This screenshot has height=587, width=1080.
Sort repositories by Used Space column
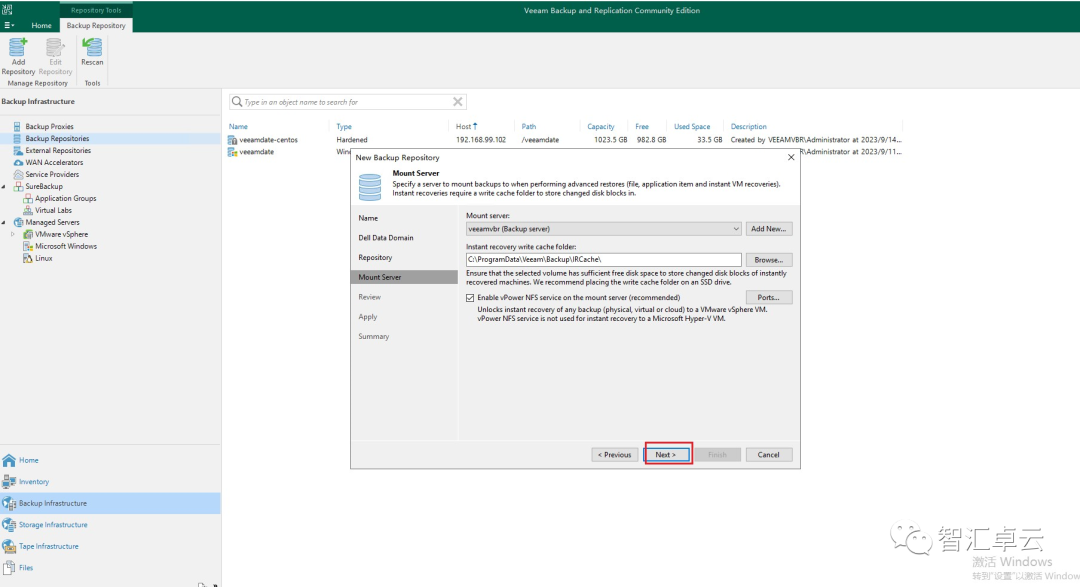tap(692, 127)
